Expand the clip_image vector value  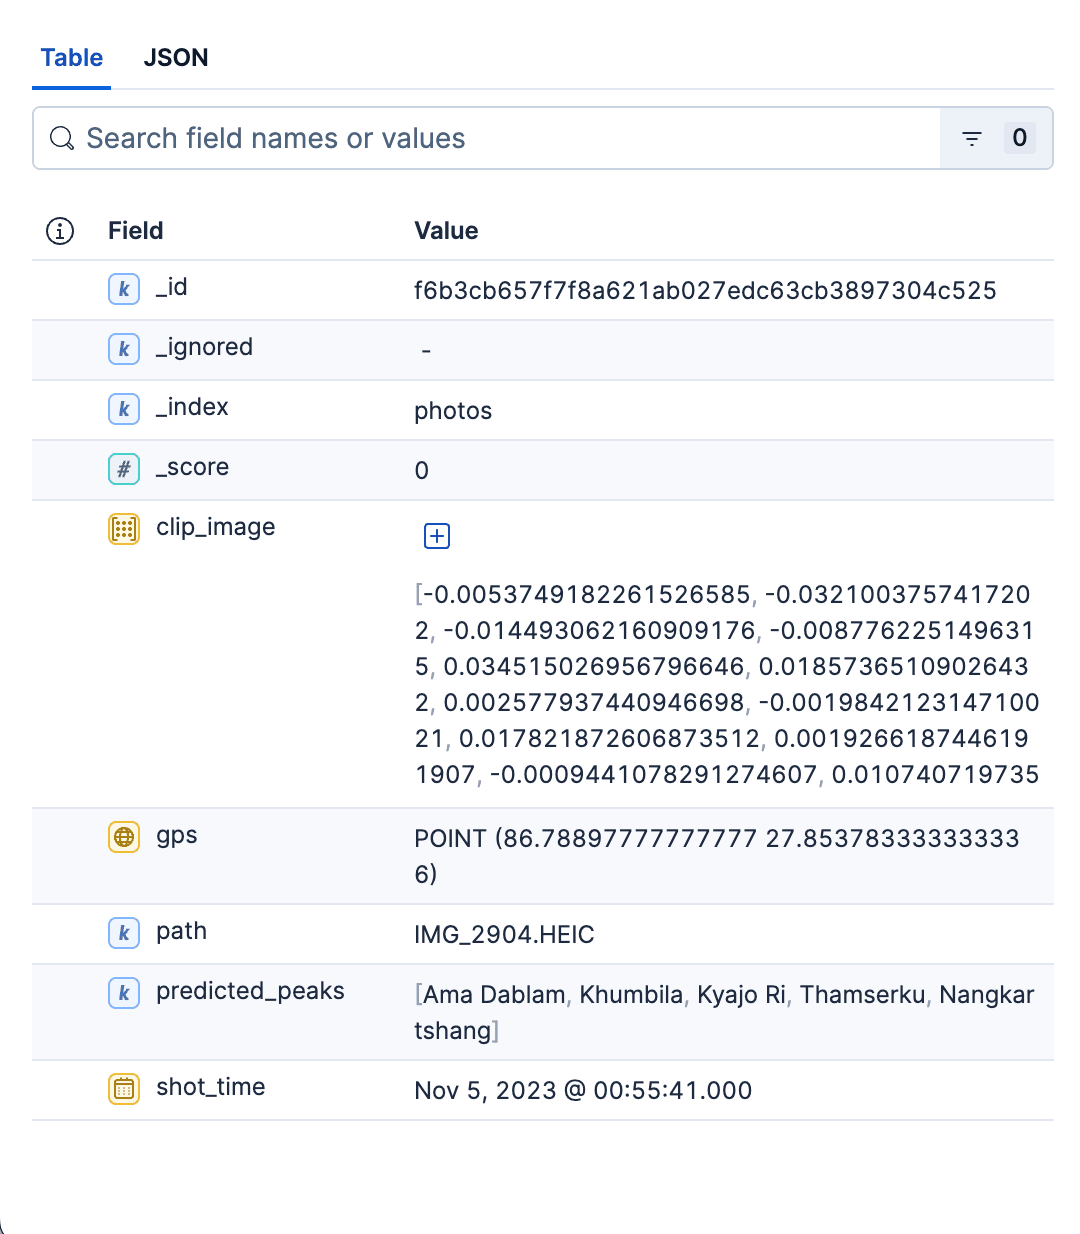click(436, 536)
